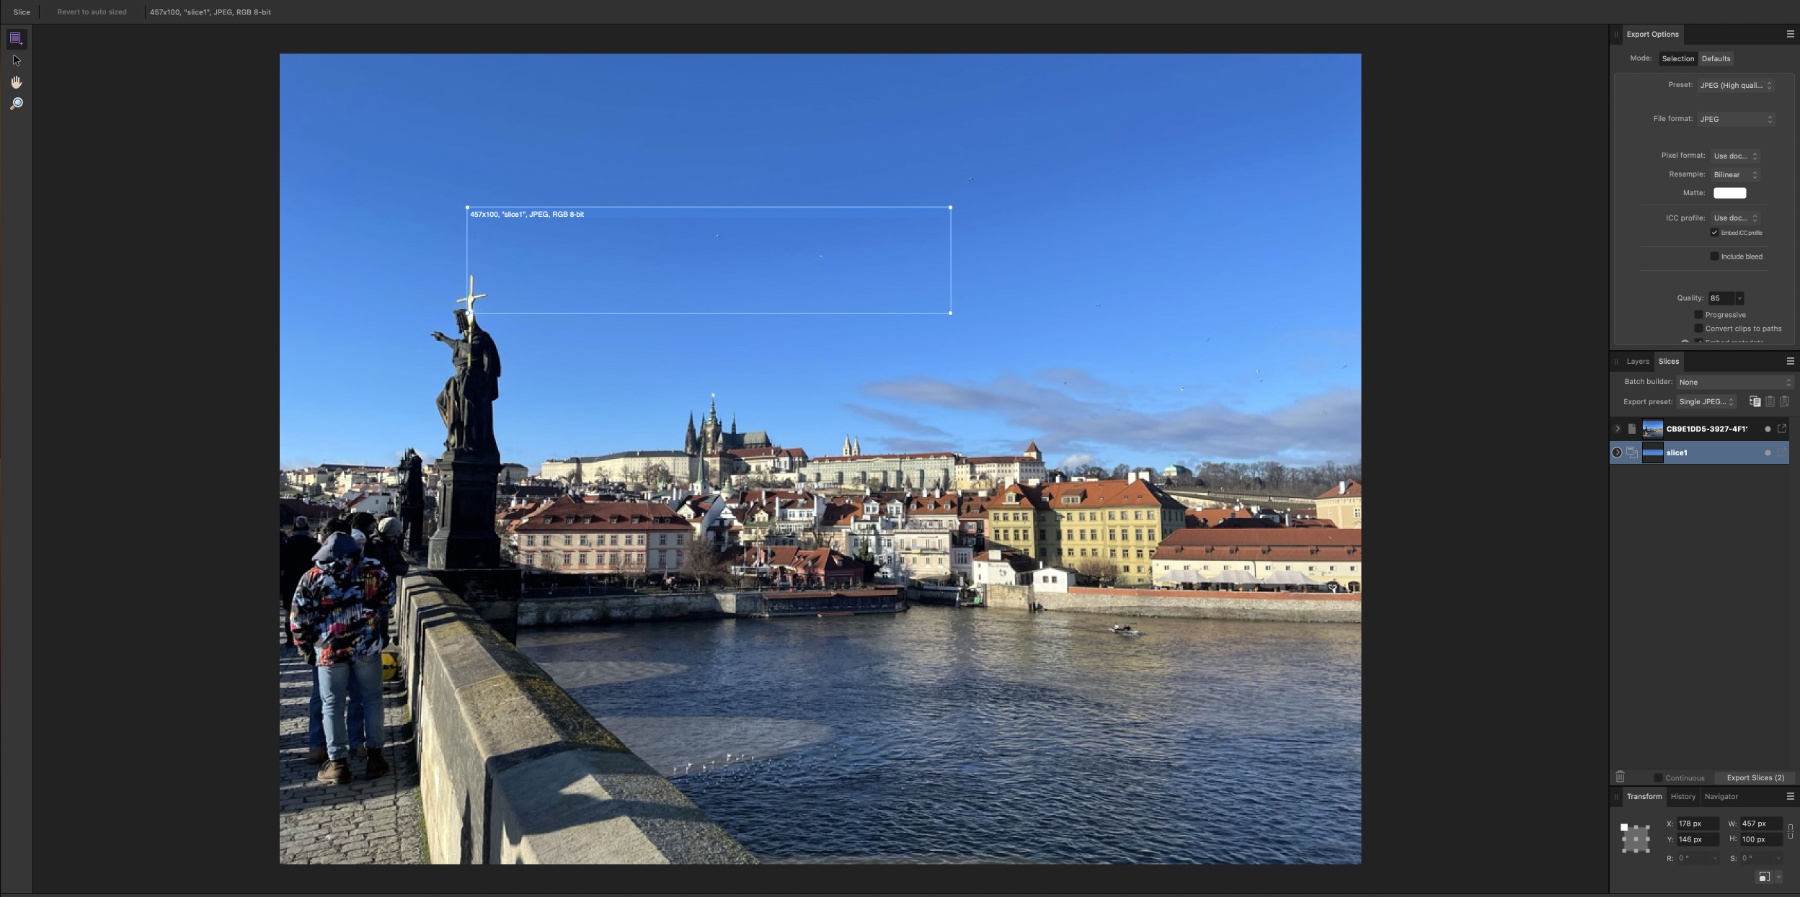Image resolution: width=1800 pixels, height=897 pixels.
Task: Open the Transform panel hamburger menu
Action: click(x=1790, y=797)
